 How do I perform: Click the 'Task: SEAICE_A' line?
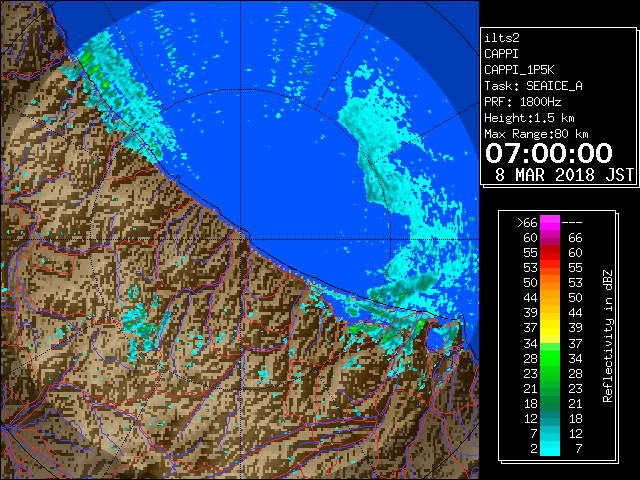[x=533, y=86]
